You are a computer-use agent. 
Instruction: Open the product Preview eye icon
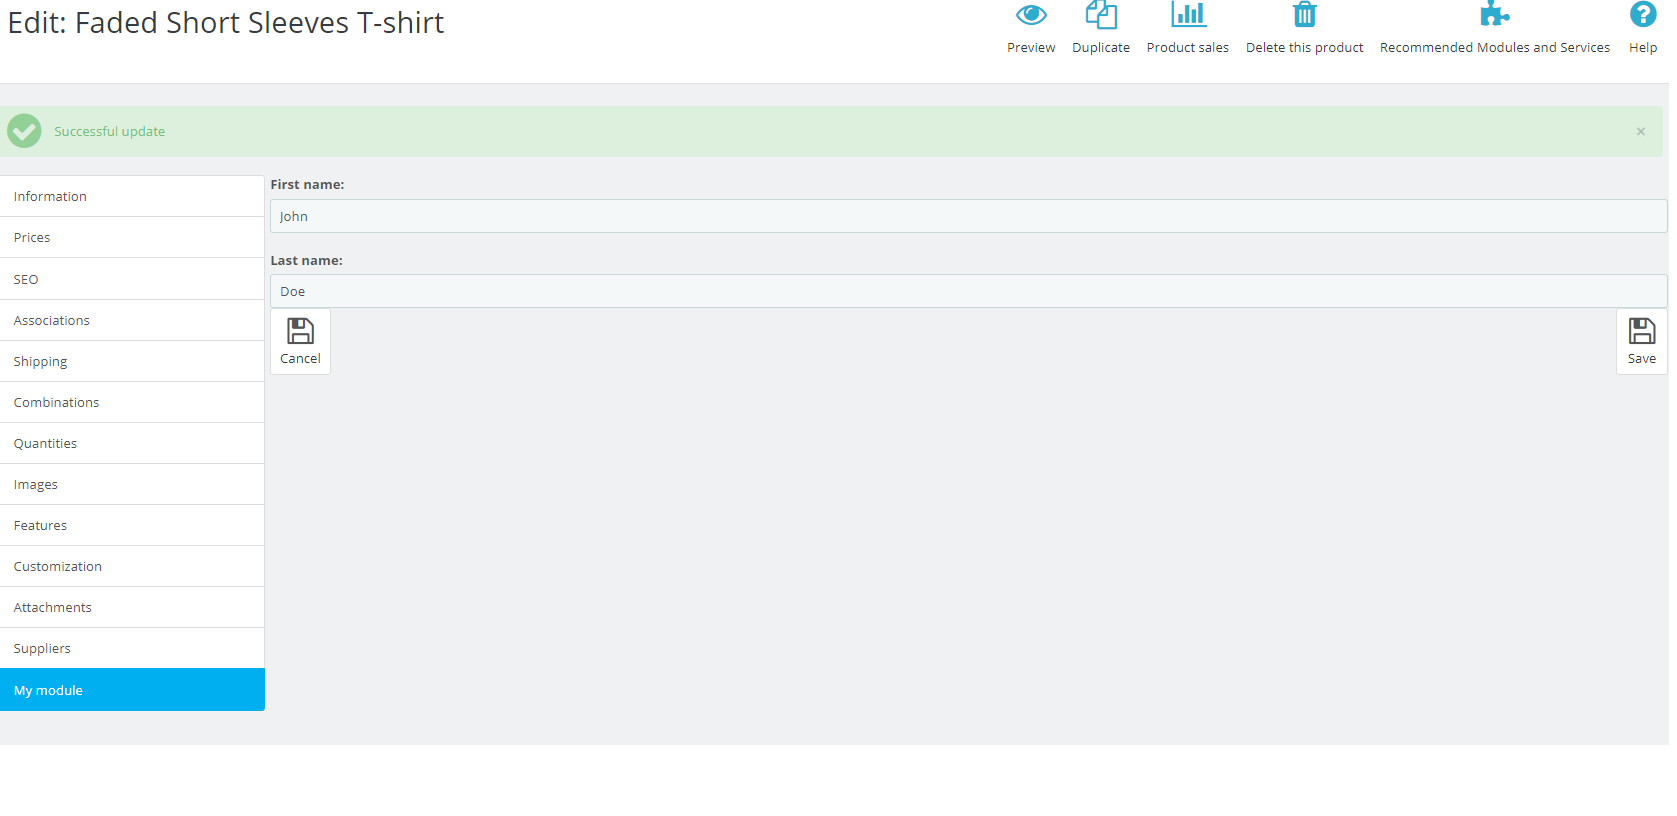coord(1031,15)
